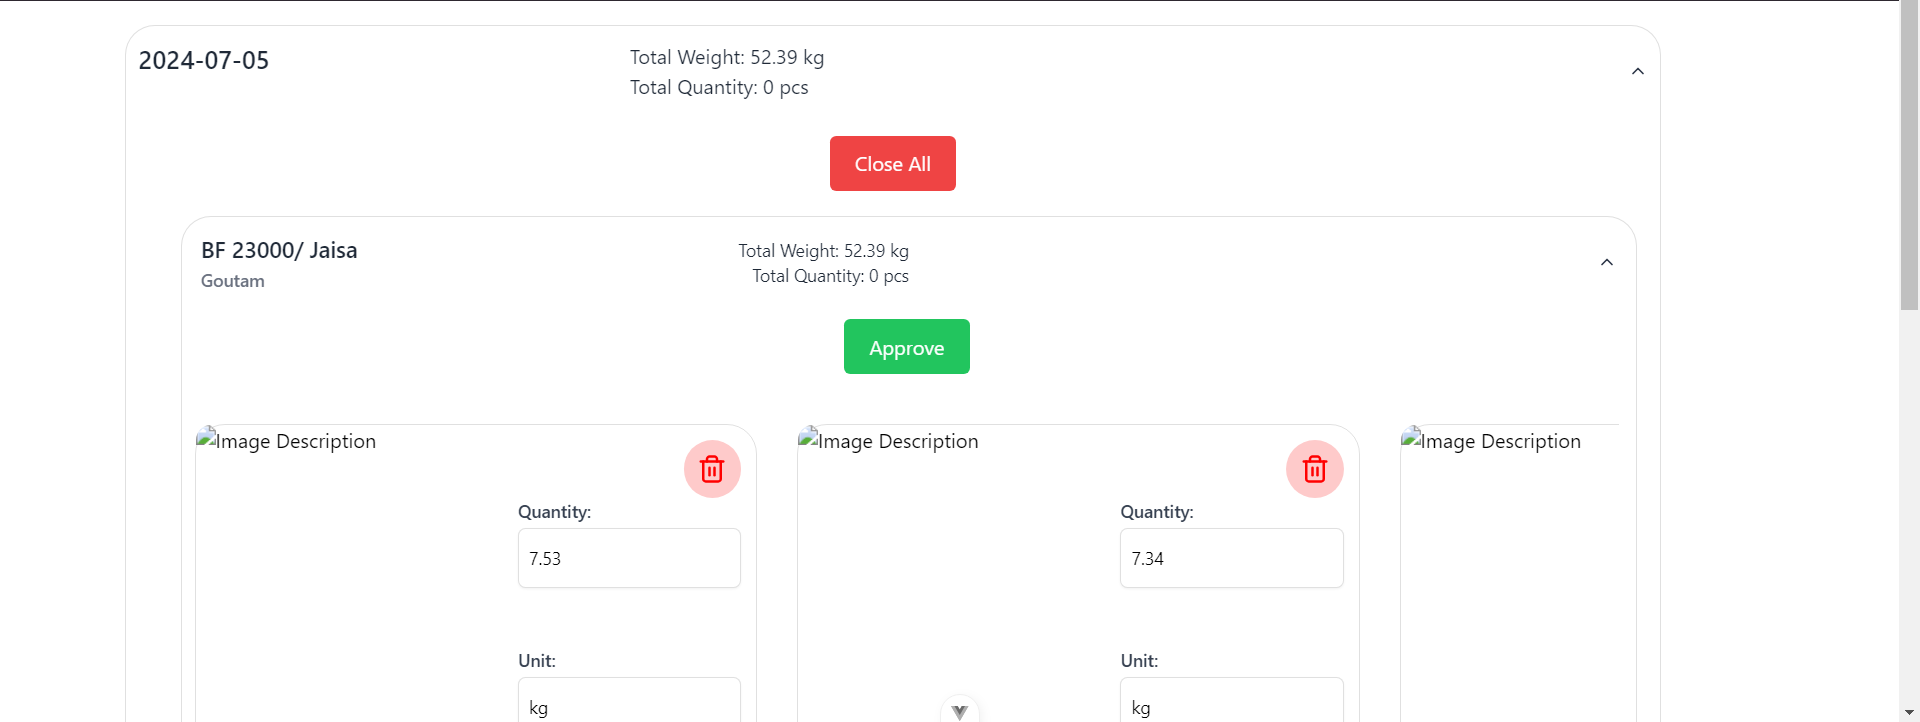The image size is (1920, 722).
Task: Click the first card's Unit kg field
Action: click(x=628, y=702)
